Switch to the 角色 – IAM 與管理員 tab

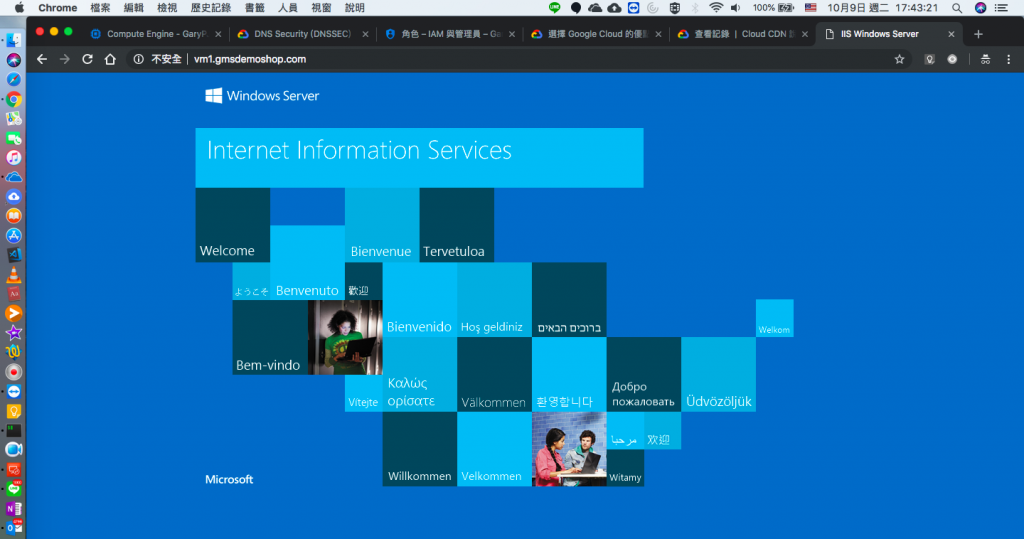click(449, 34)
